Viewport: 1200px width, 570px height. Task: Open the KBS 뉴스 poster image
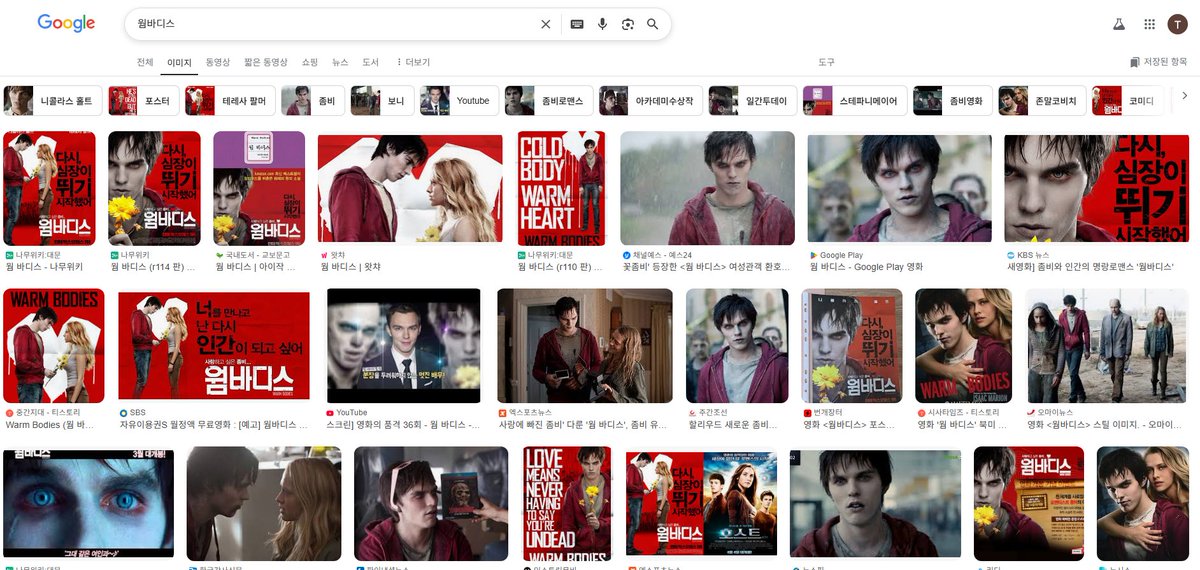pos(1096,188)
